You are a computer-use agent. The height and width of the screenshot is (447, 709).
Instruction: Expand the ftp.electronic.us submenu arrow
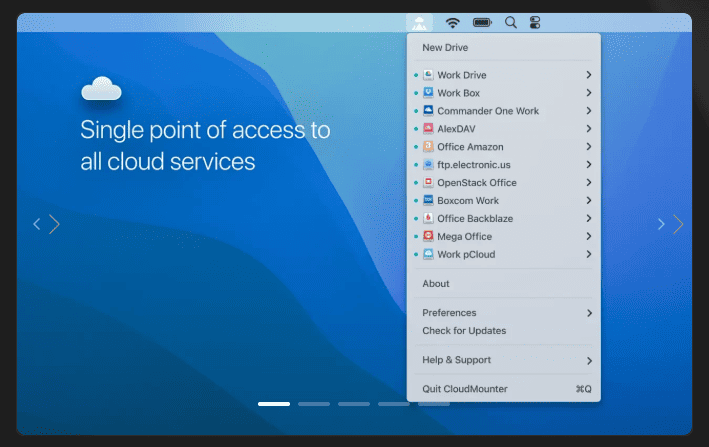[589, 165]
